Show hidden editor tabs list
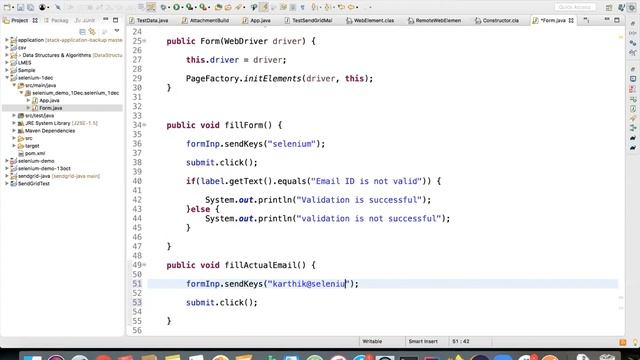Screen dimensions: 640x360 (x=587, y=20)
